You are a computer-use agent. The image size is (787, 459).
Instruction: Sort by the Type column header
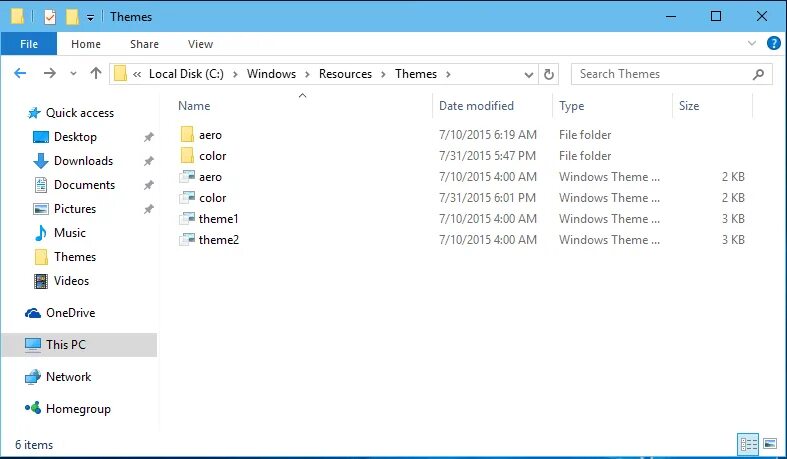click(x=571, y=106)
